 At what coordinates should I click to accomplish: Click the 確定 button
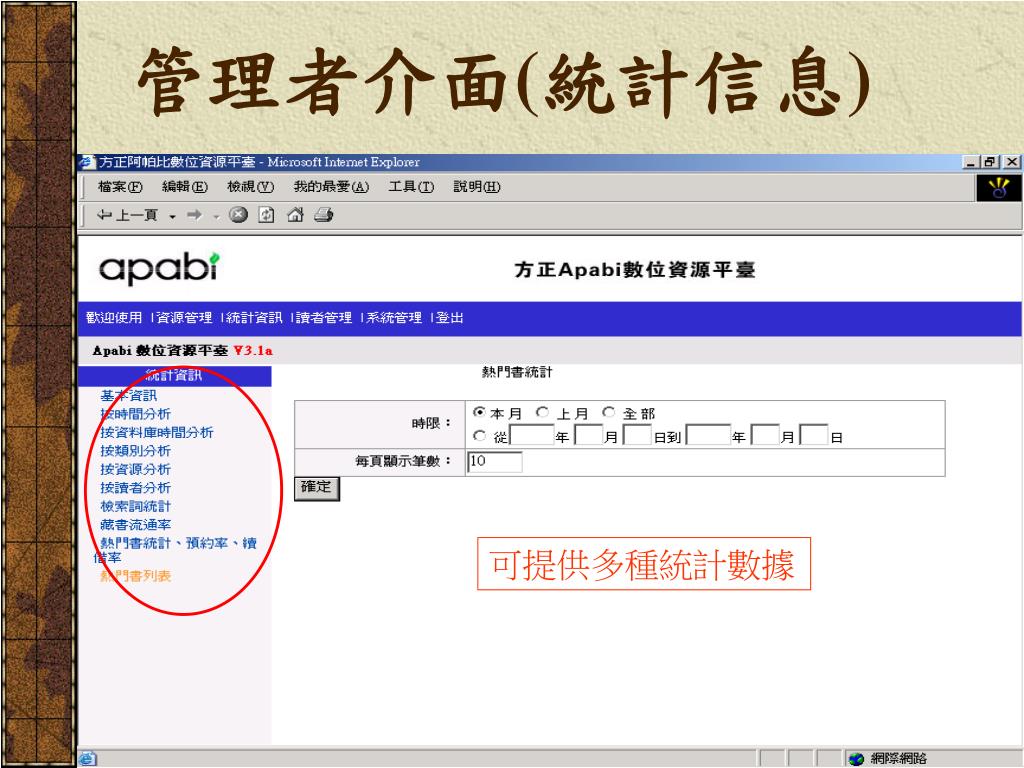[317, 488]
